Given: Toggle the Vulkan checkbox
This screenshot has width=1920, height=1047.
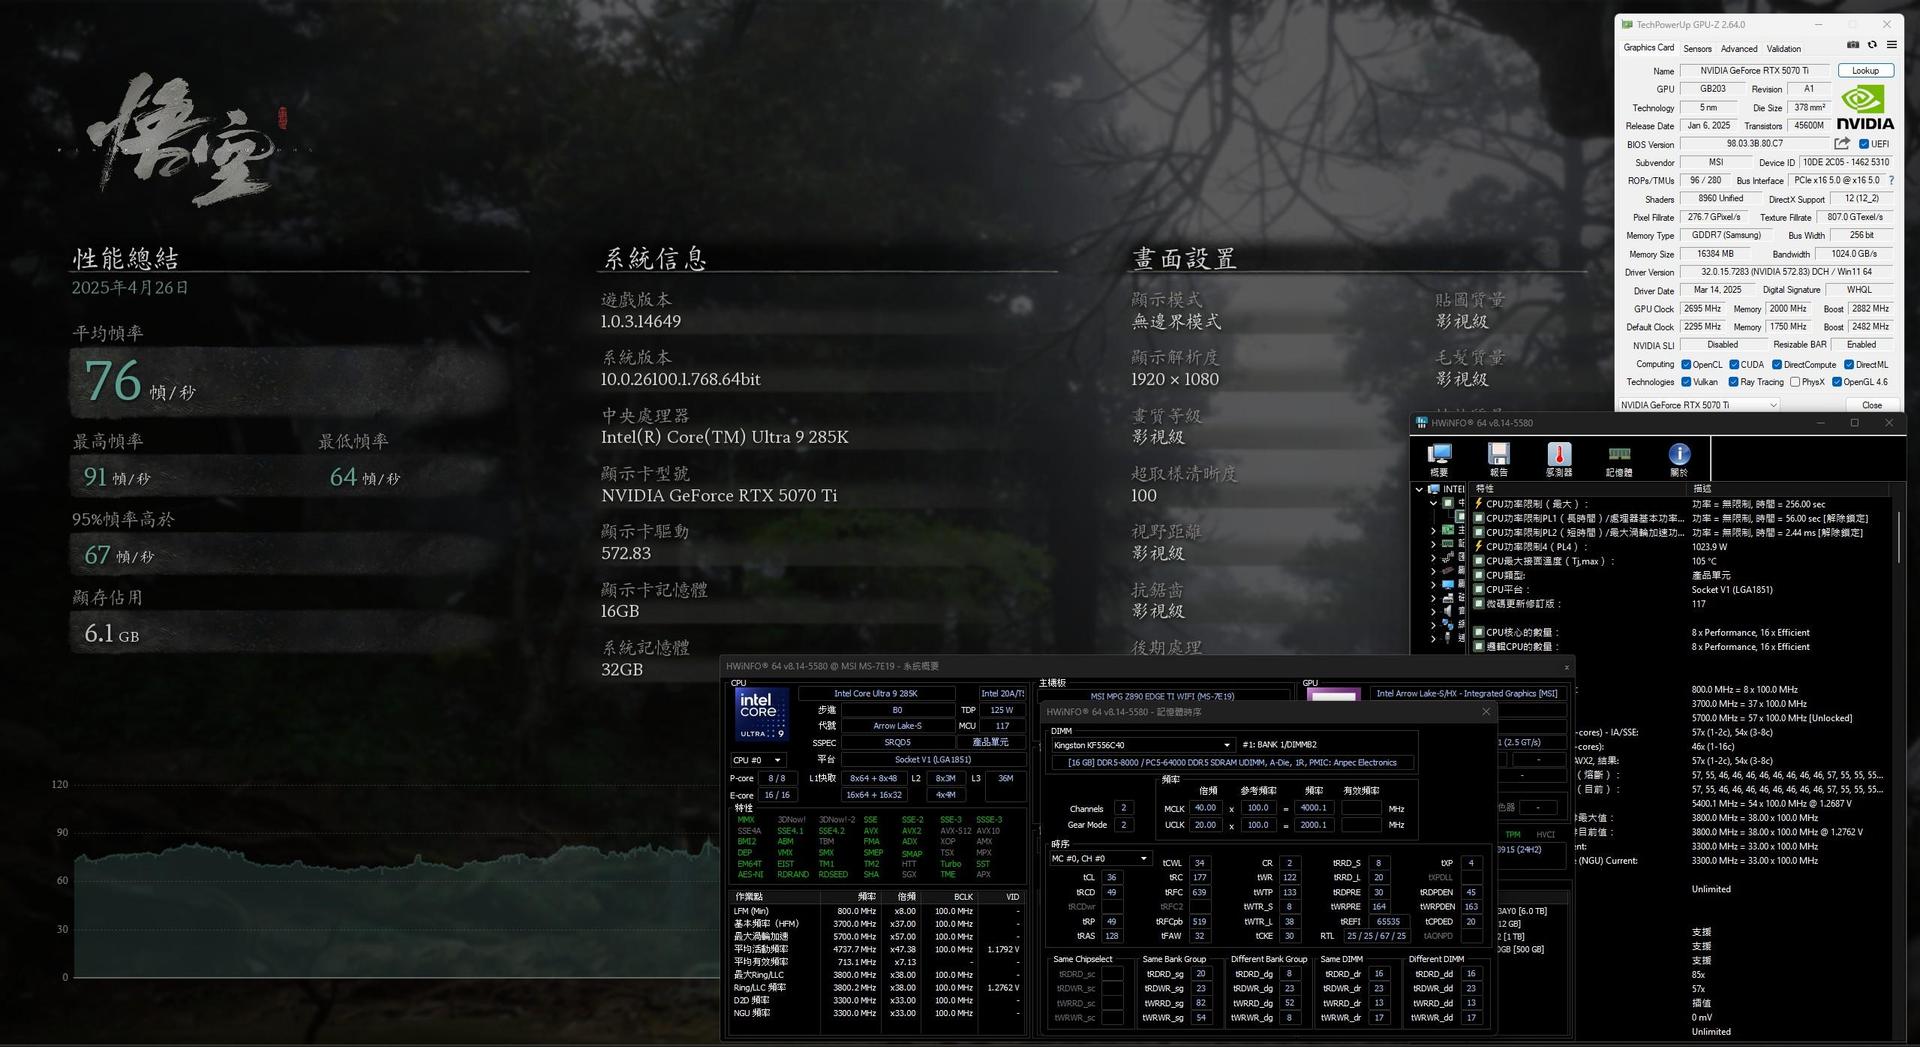Looking at the screenshot, I should 1686,382.
